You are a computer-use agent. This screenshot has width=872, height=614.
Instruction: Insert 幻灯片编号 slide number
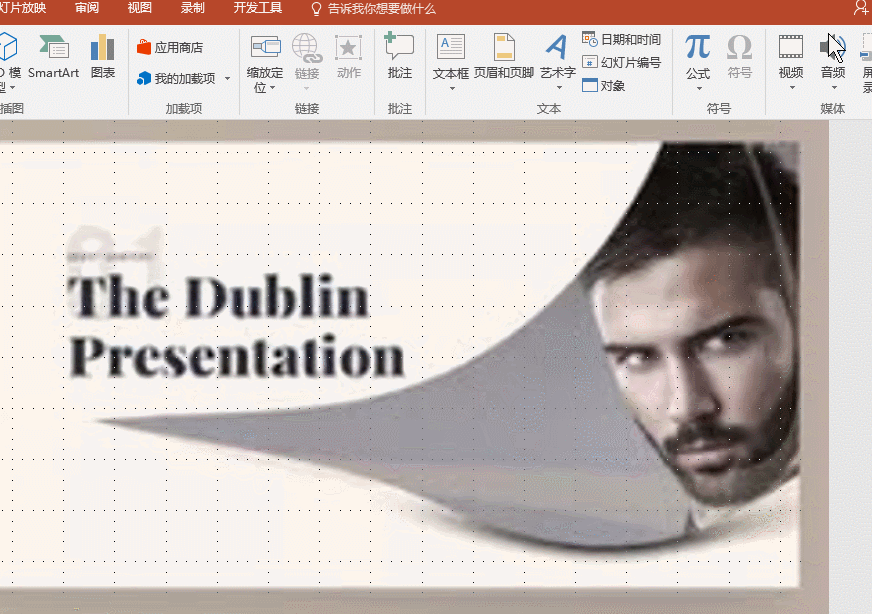tap(622, 63)
